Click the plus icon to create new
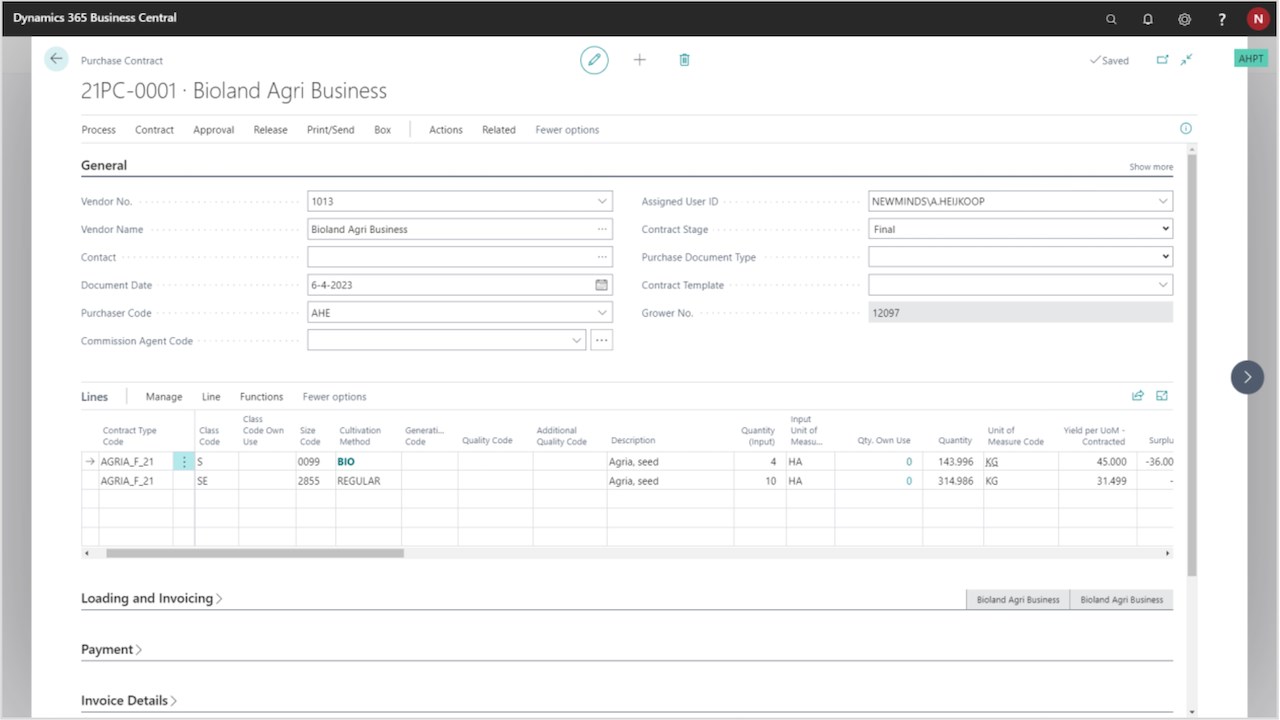This screenshot has height=720, width=1280. [x=640, y=60]
